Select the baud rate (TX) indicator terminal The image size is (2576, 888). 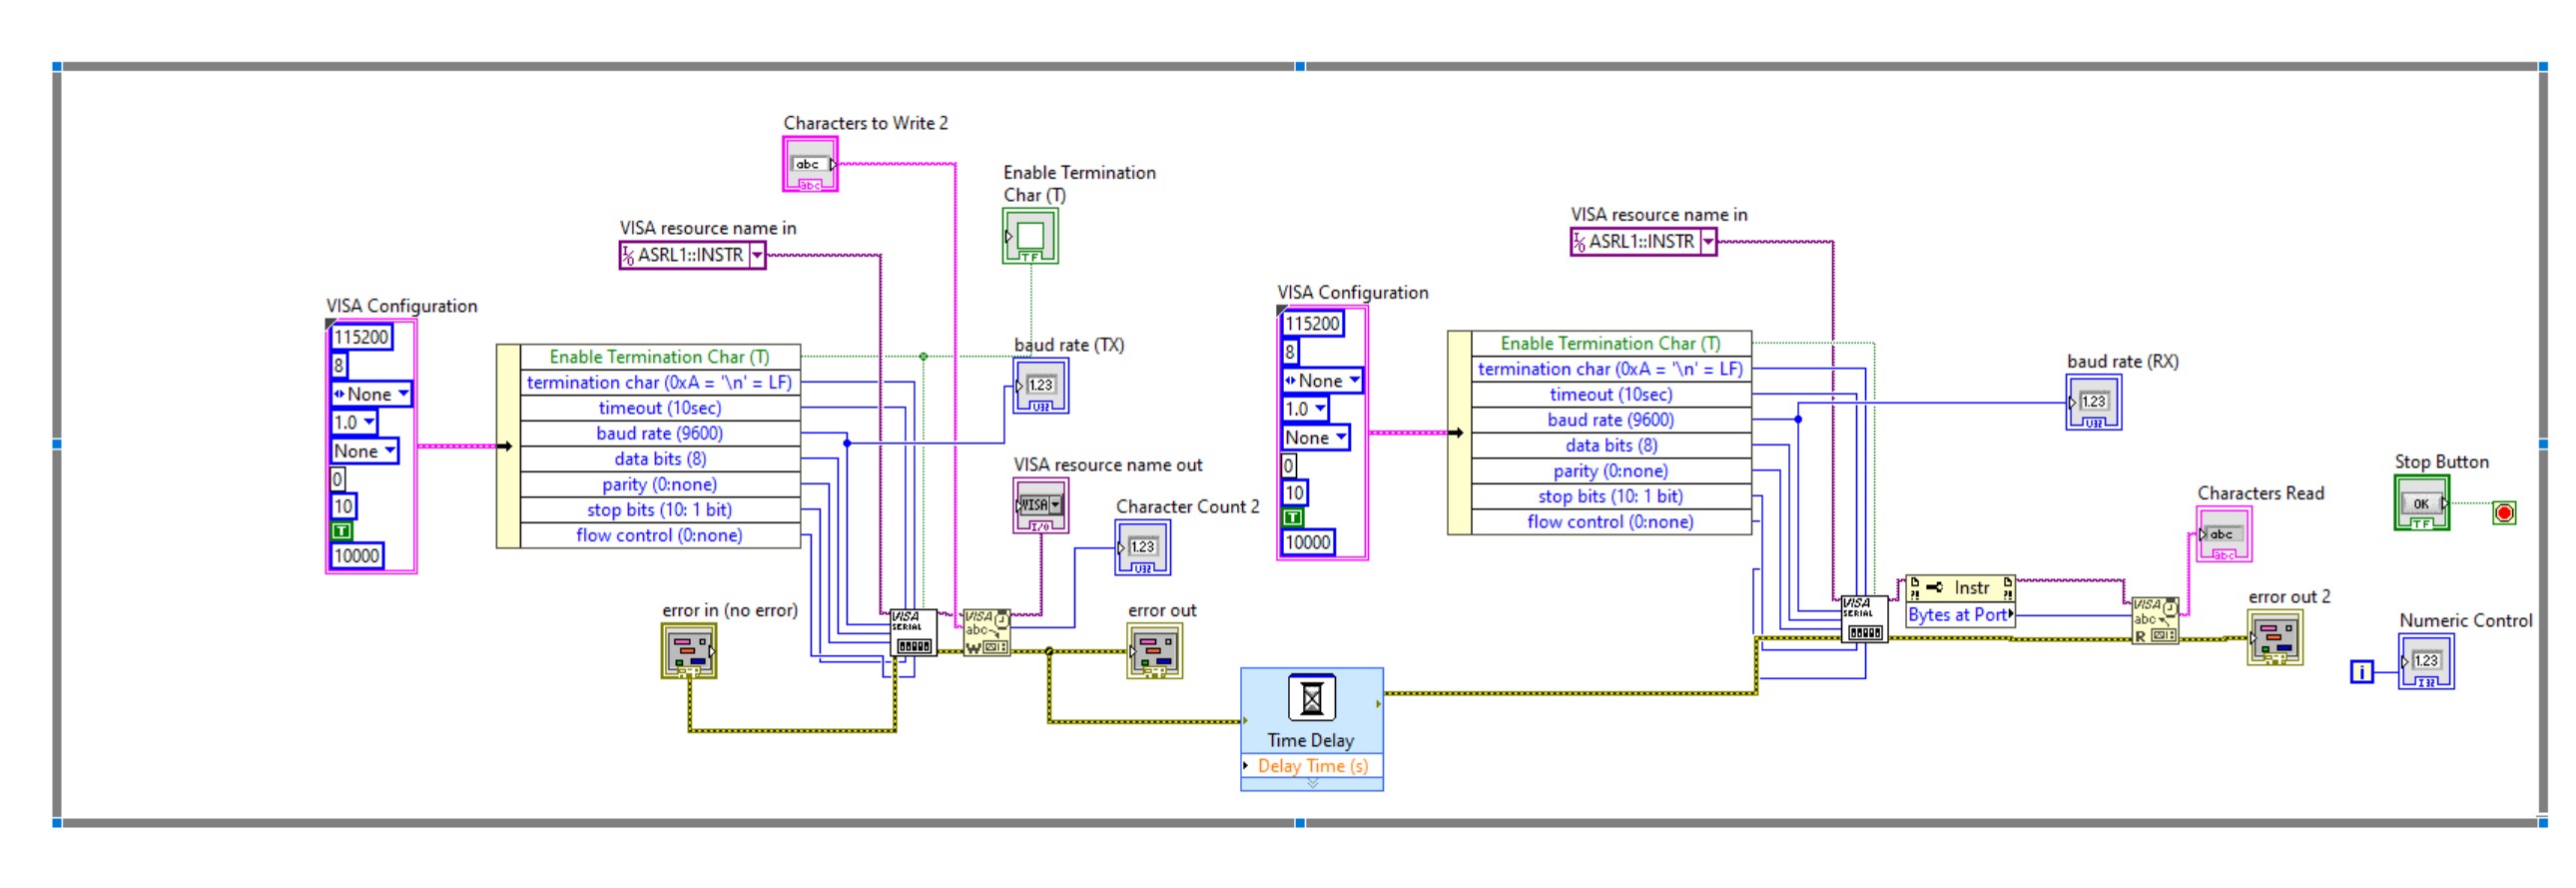1041,386
